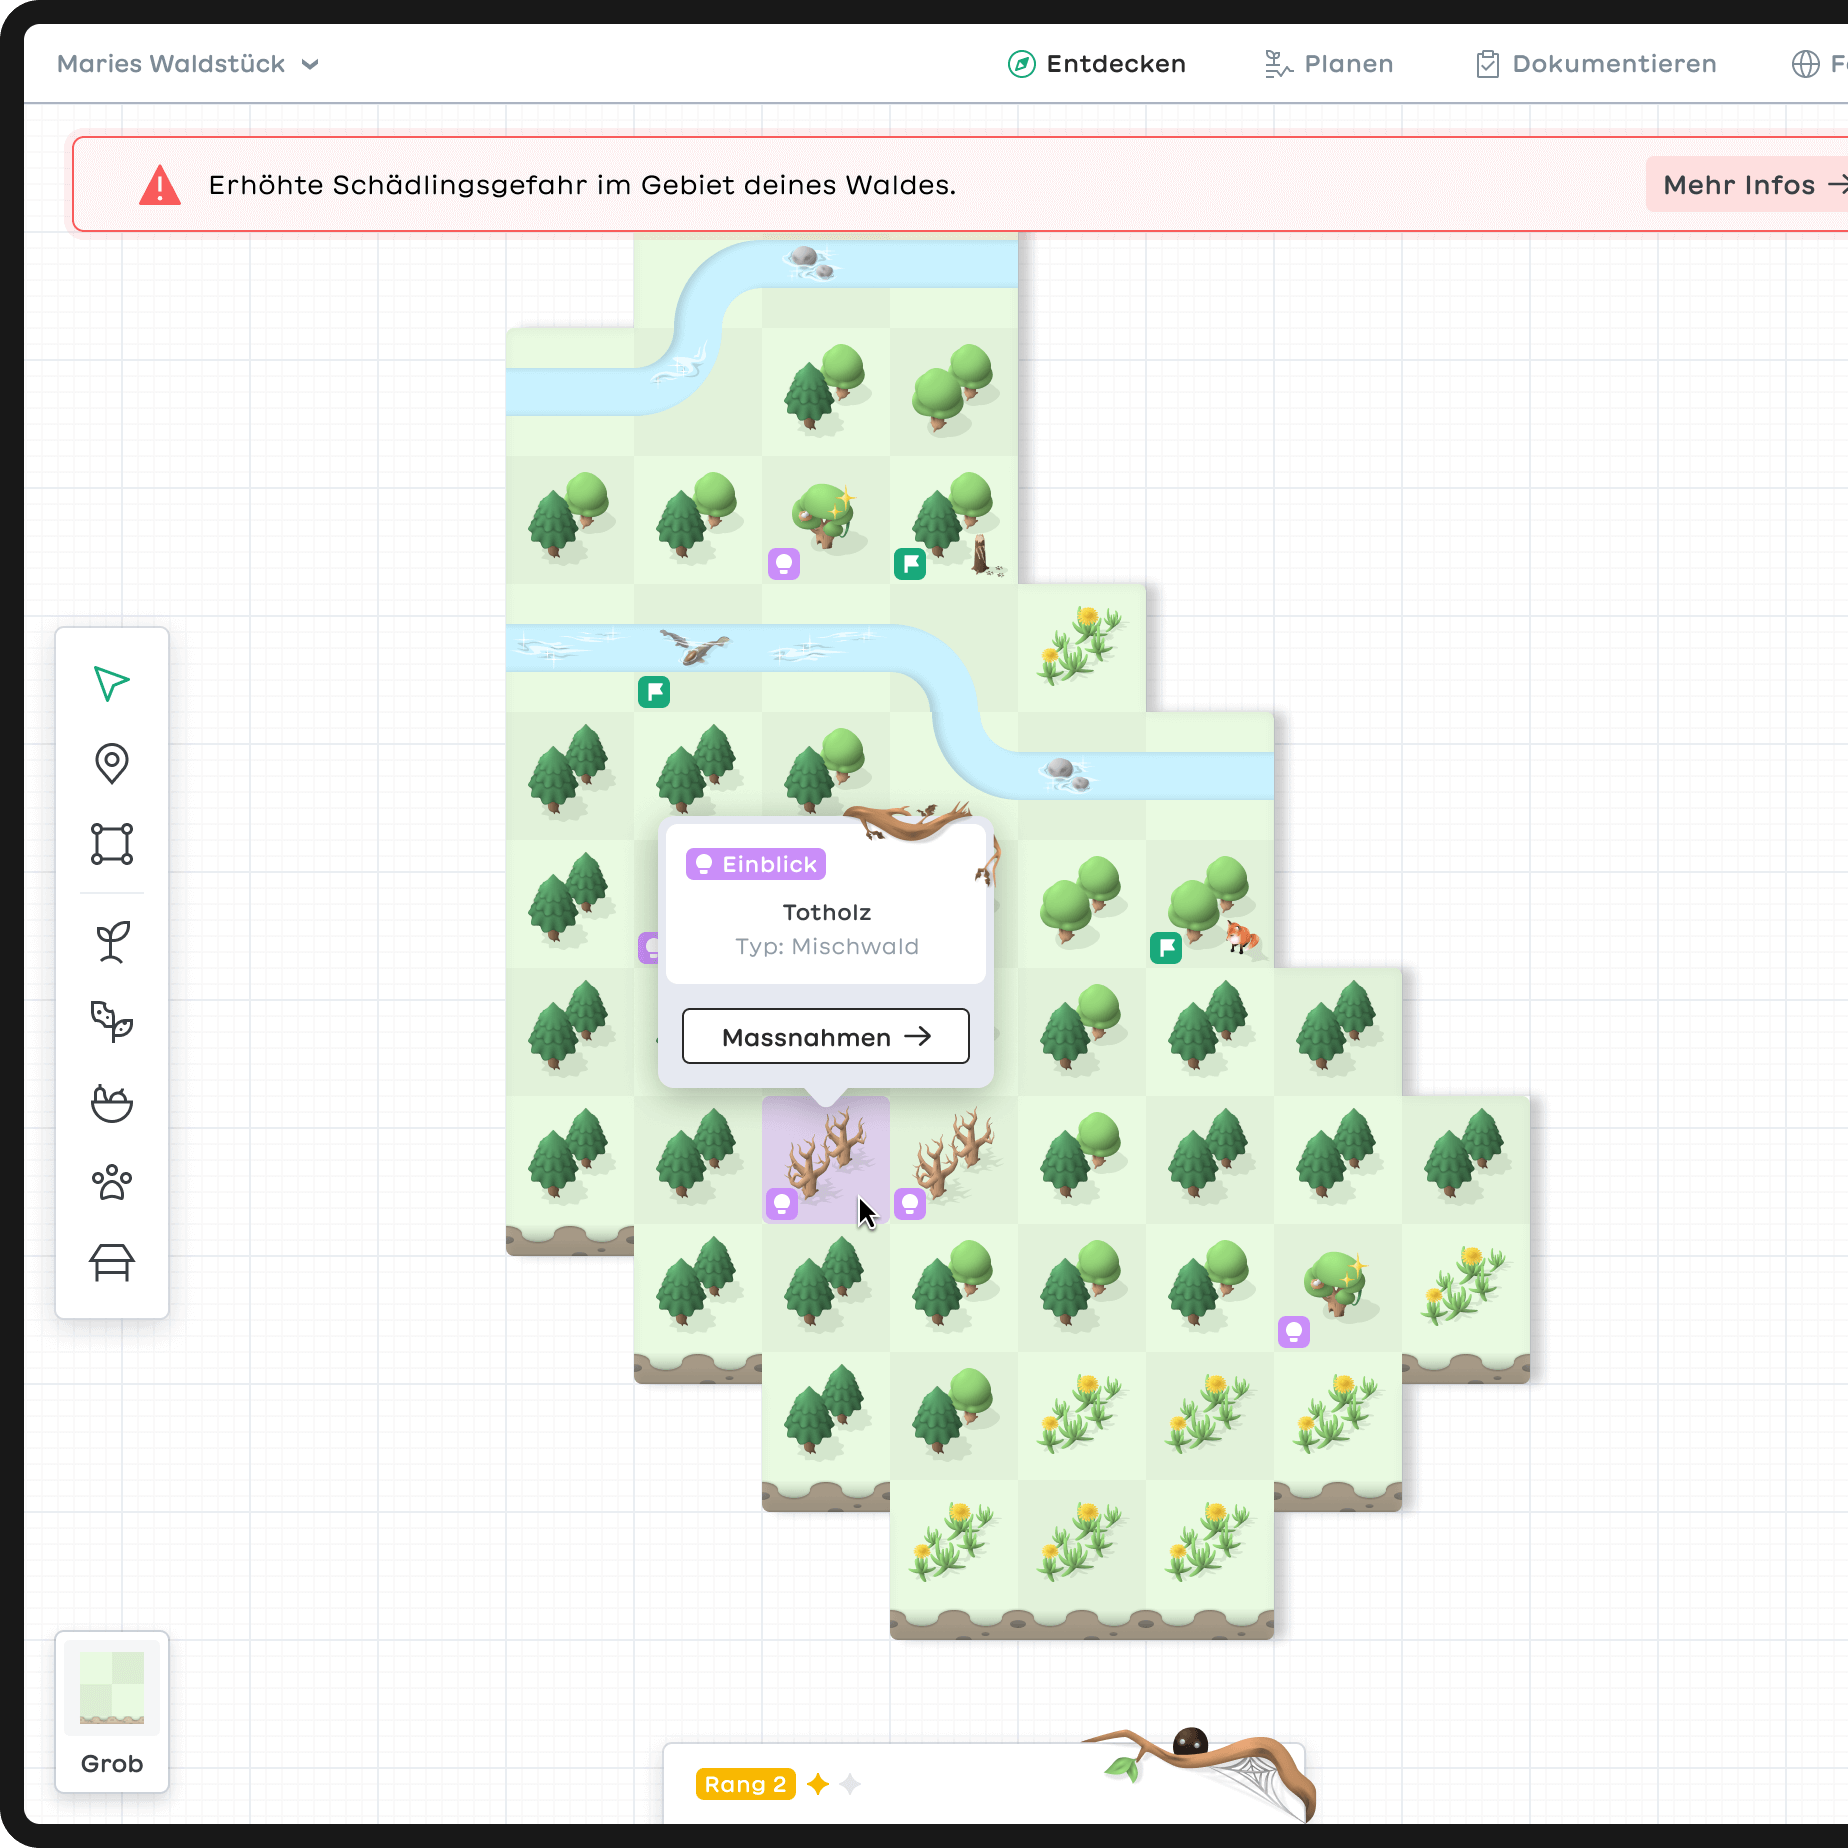Switch to the Entdecken tab
Image resolution: width=1848 pixels, height=1848 pixels.
pos(1097,64)
